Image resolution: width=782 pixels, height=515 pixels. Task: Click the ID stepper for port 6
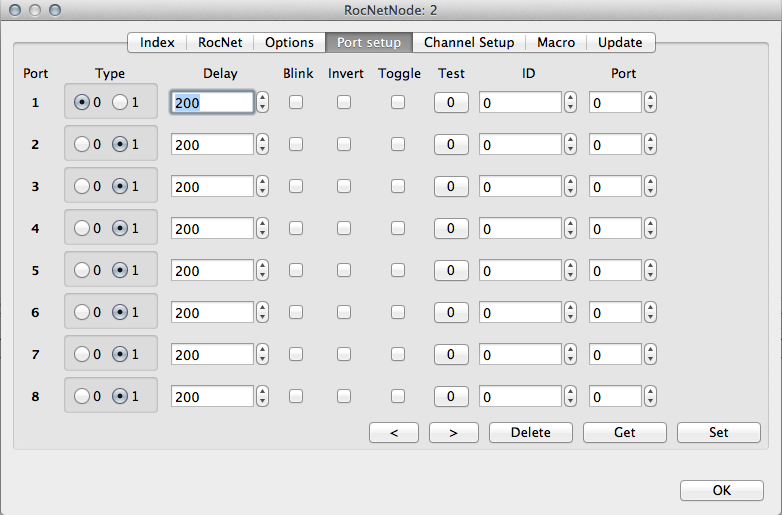[571, 312]
